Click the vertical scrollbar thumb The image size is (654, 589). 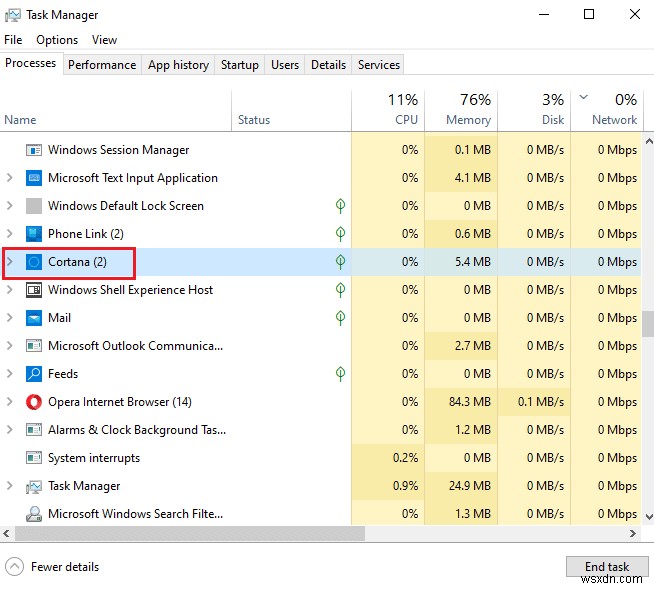tap(648, 323)
